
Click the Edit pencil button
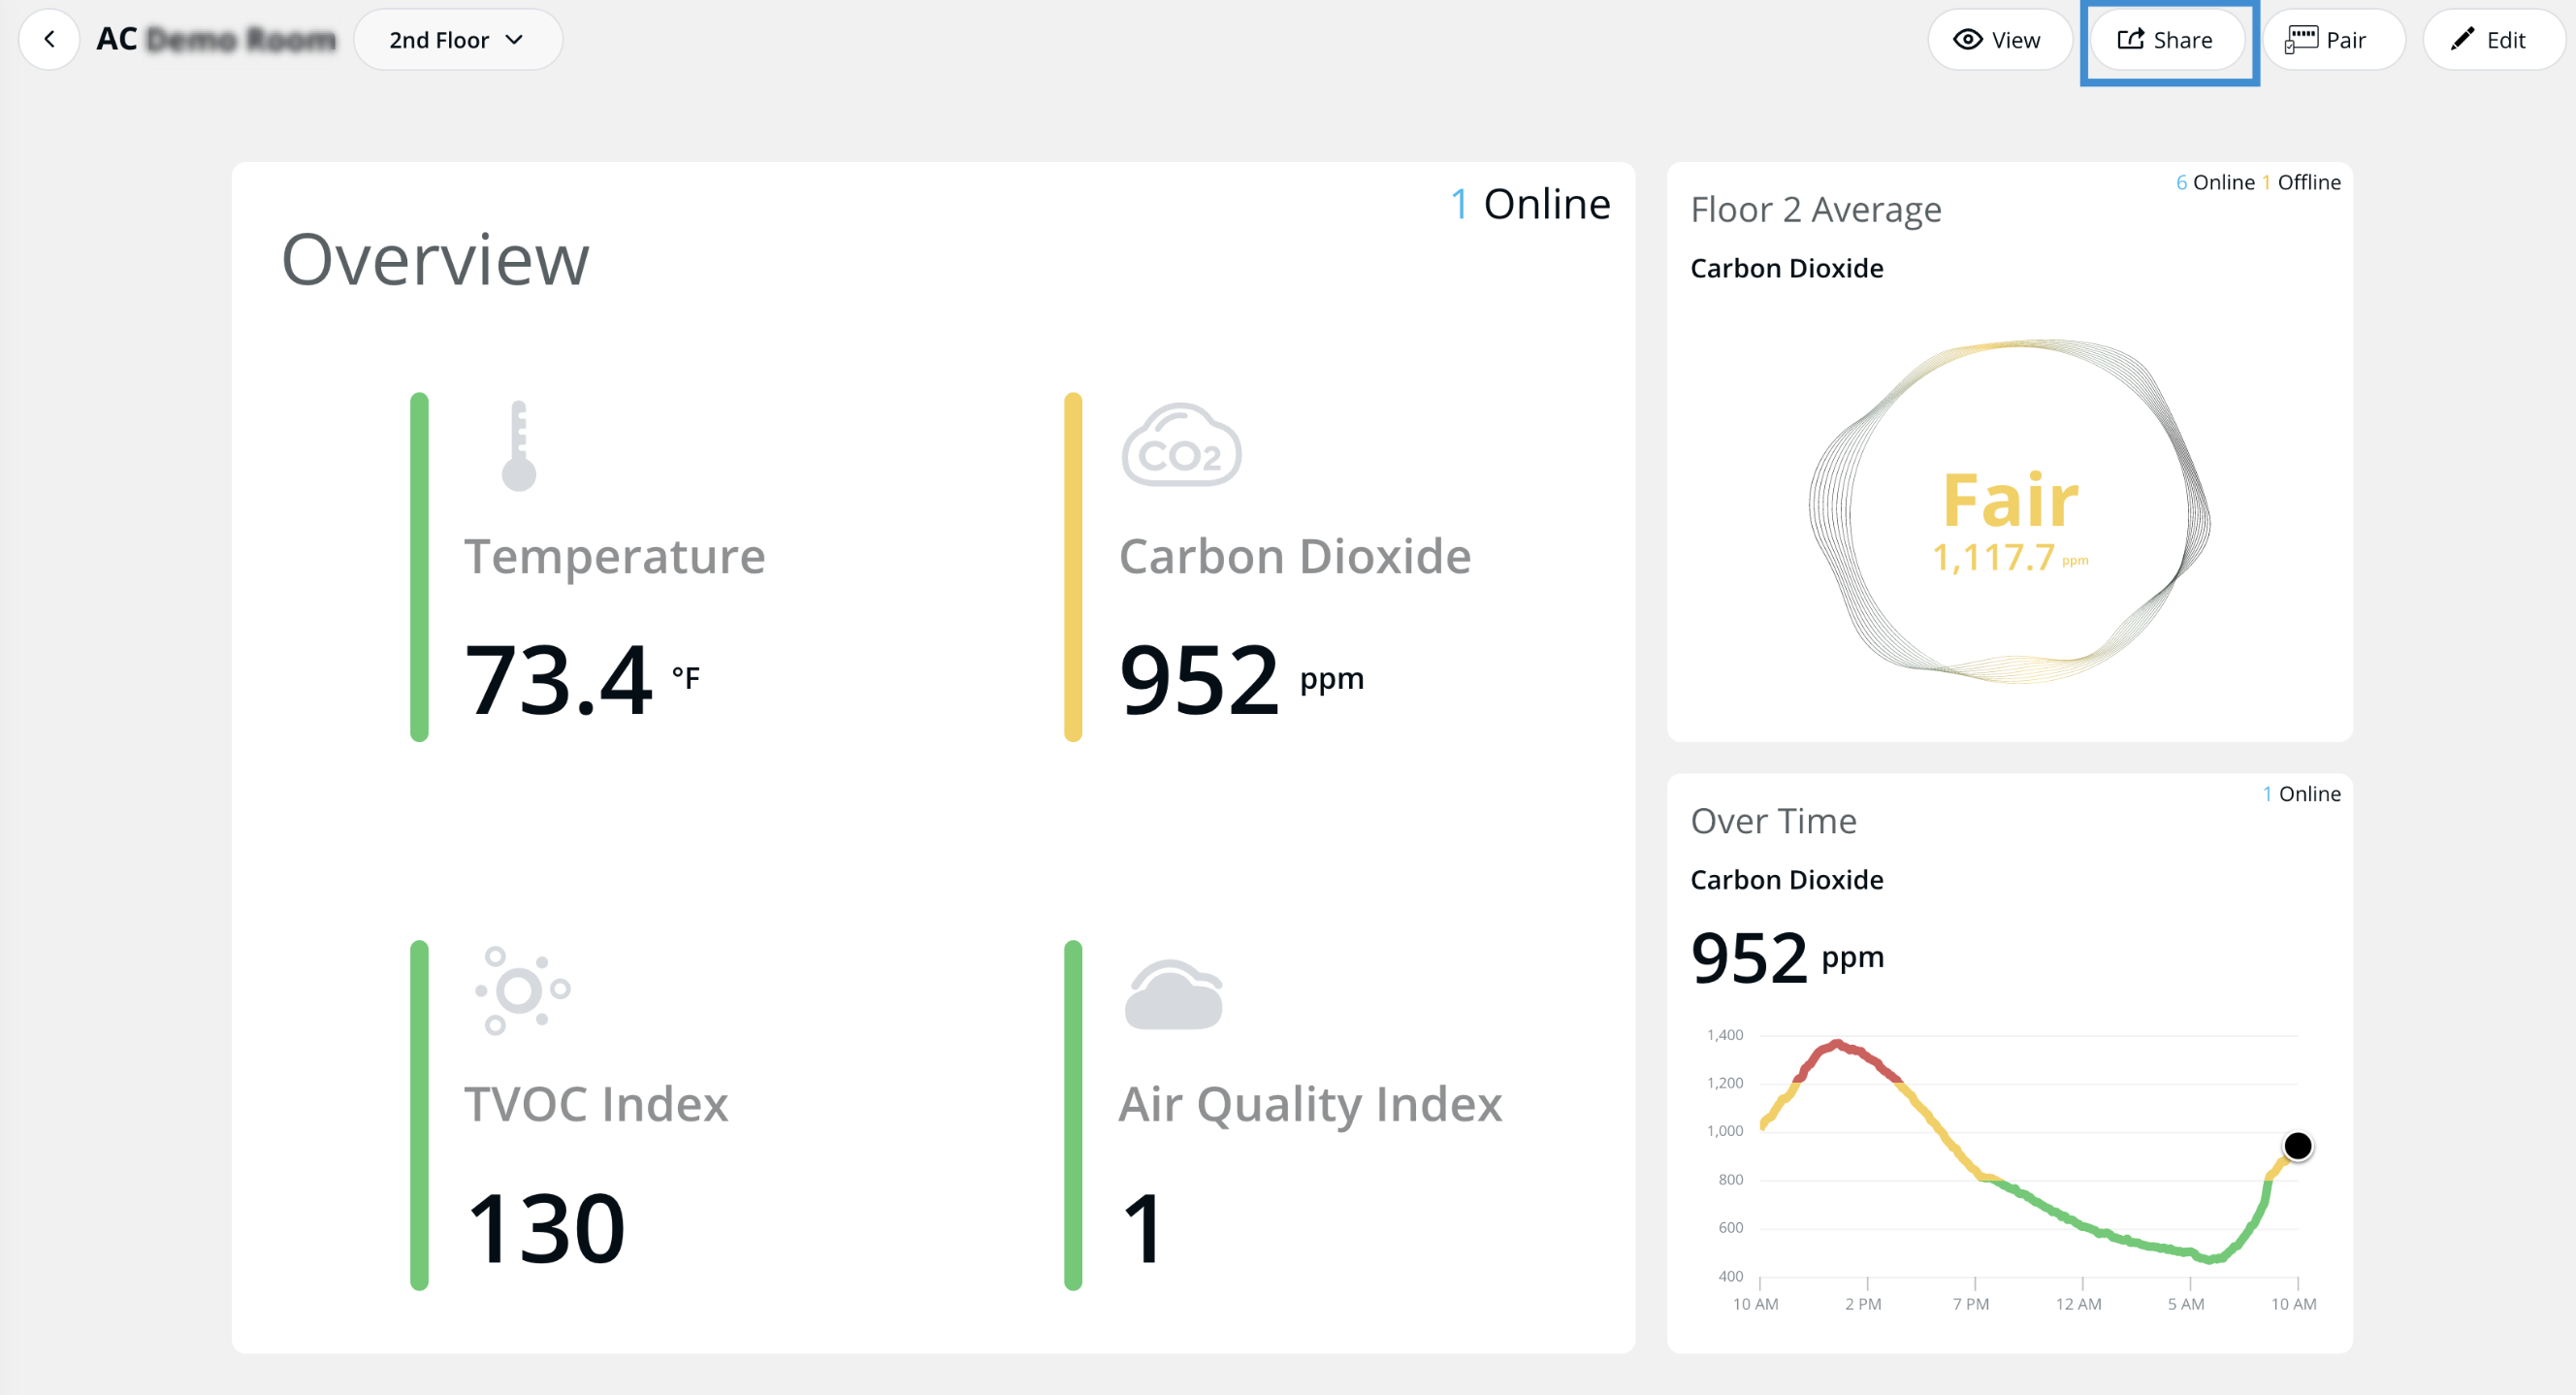click(2491, 40)
